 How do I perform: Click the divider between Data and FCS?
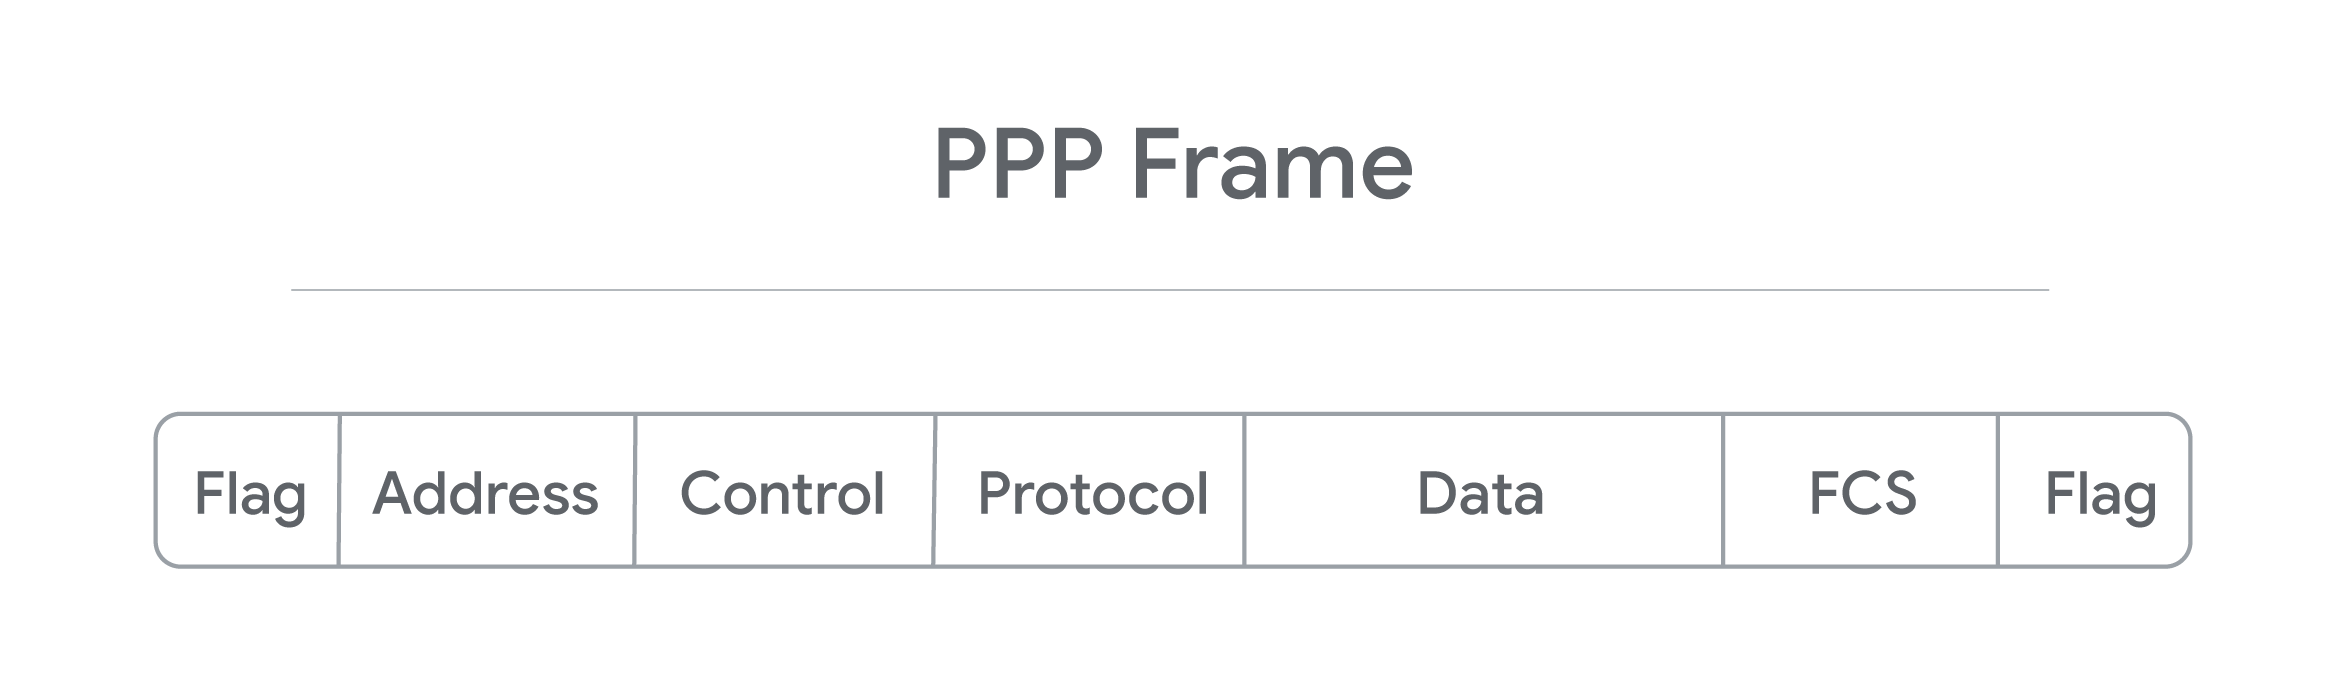1723,490
